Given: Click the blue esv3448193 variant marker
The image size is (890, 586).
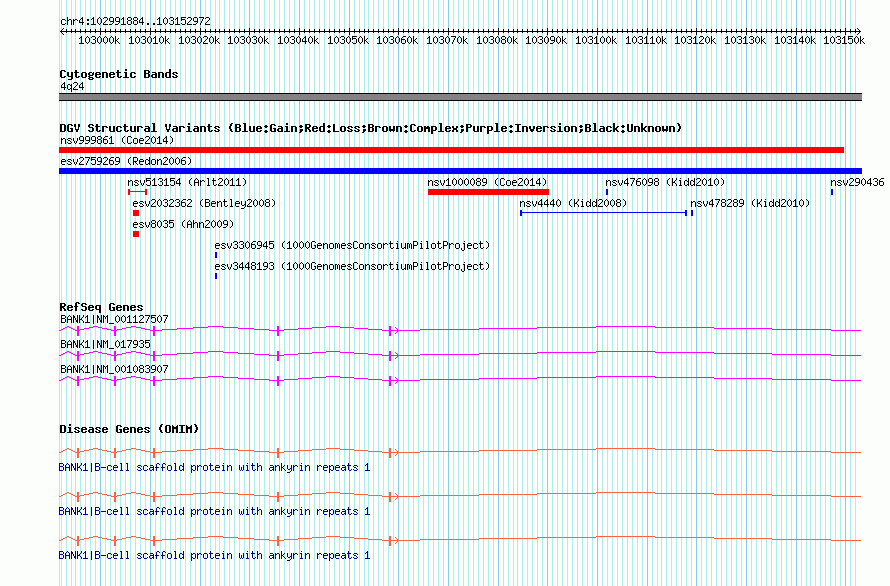Looking at the screenshot, I should tap(216, 276).
